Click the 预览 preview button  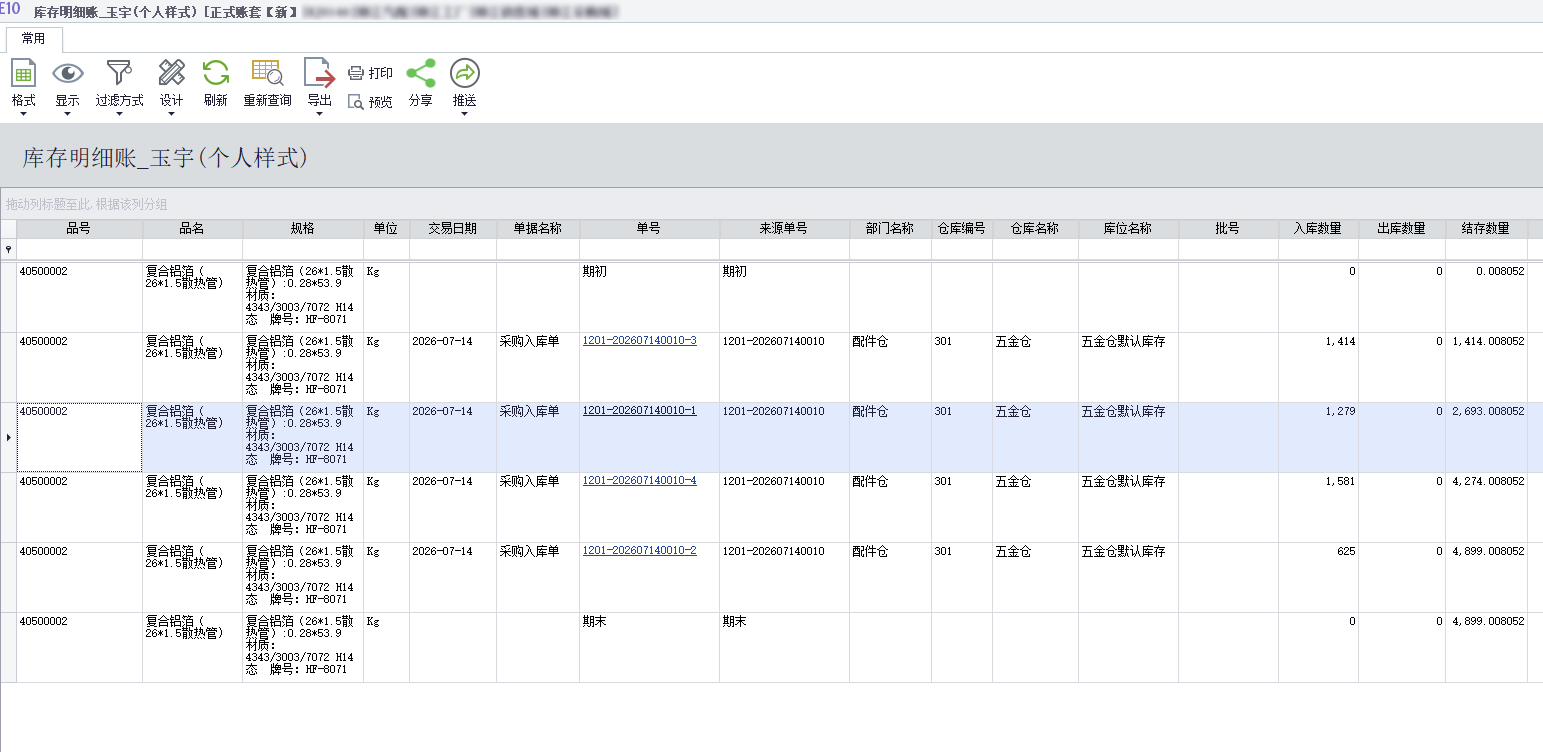point(370,101)
